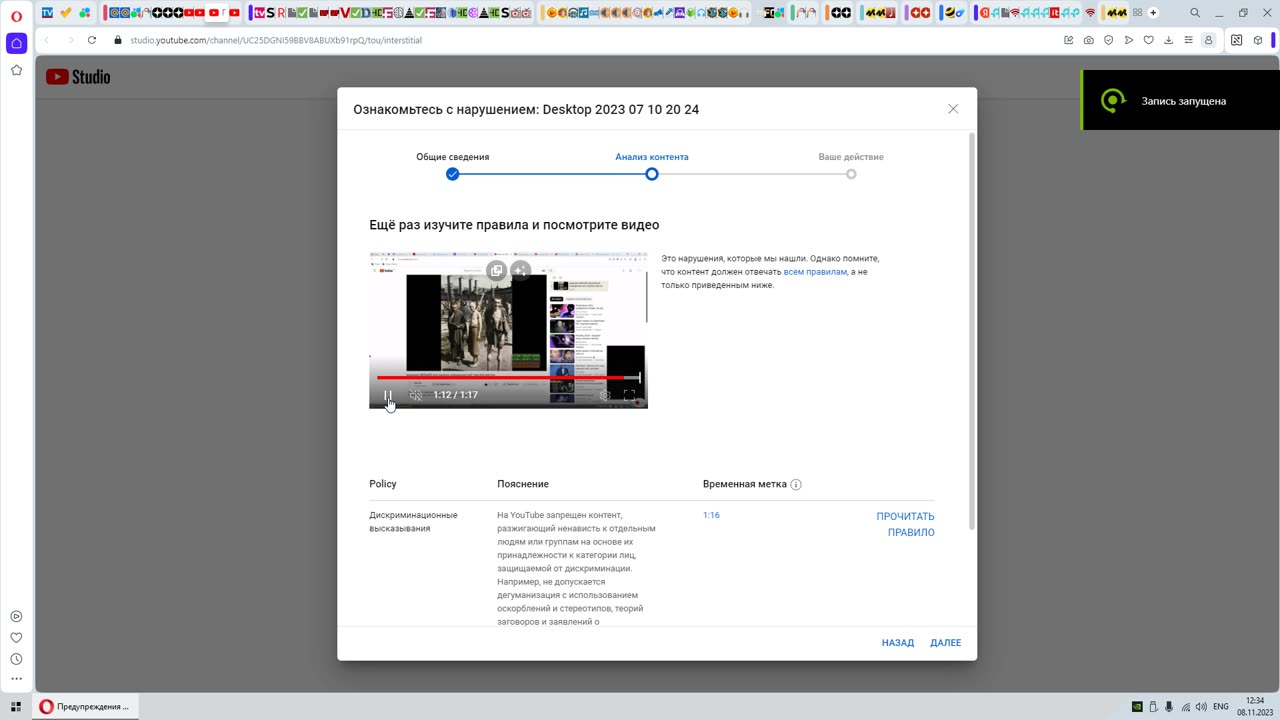Open the Nvidia icon in system tray

point(1137,707)
